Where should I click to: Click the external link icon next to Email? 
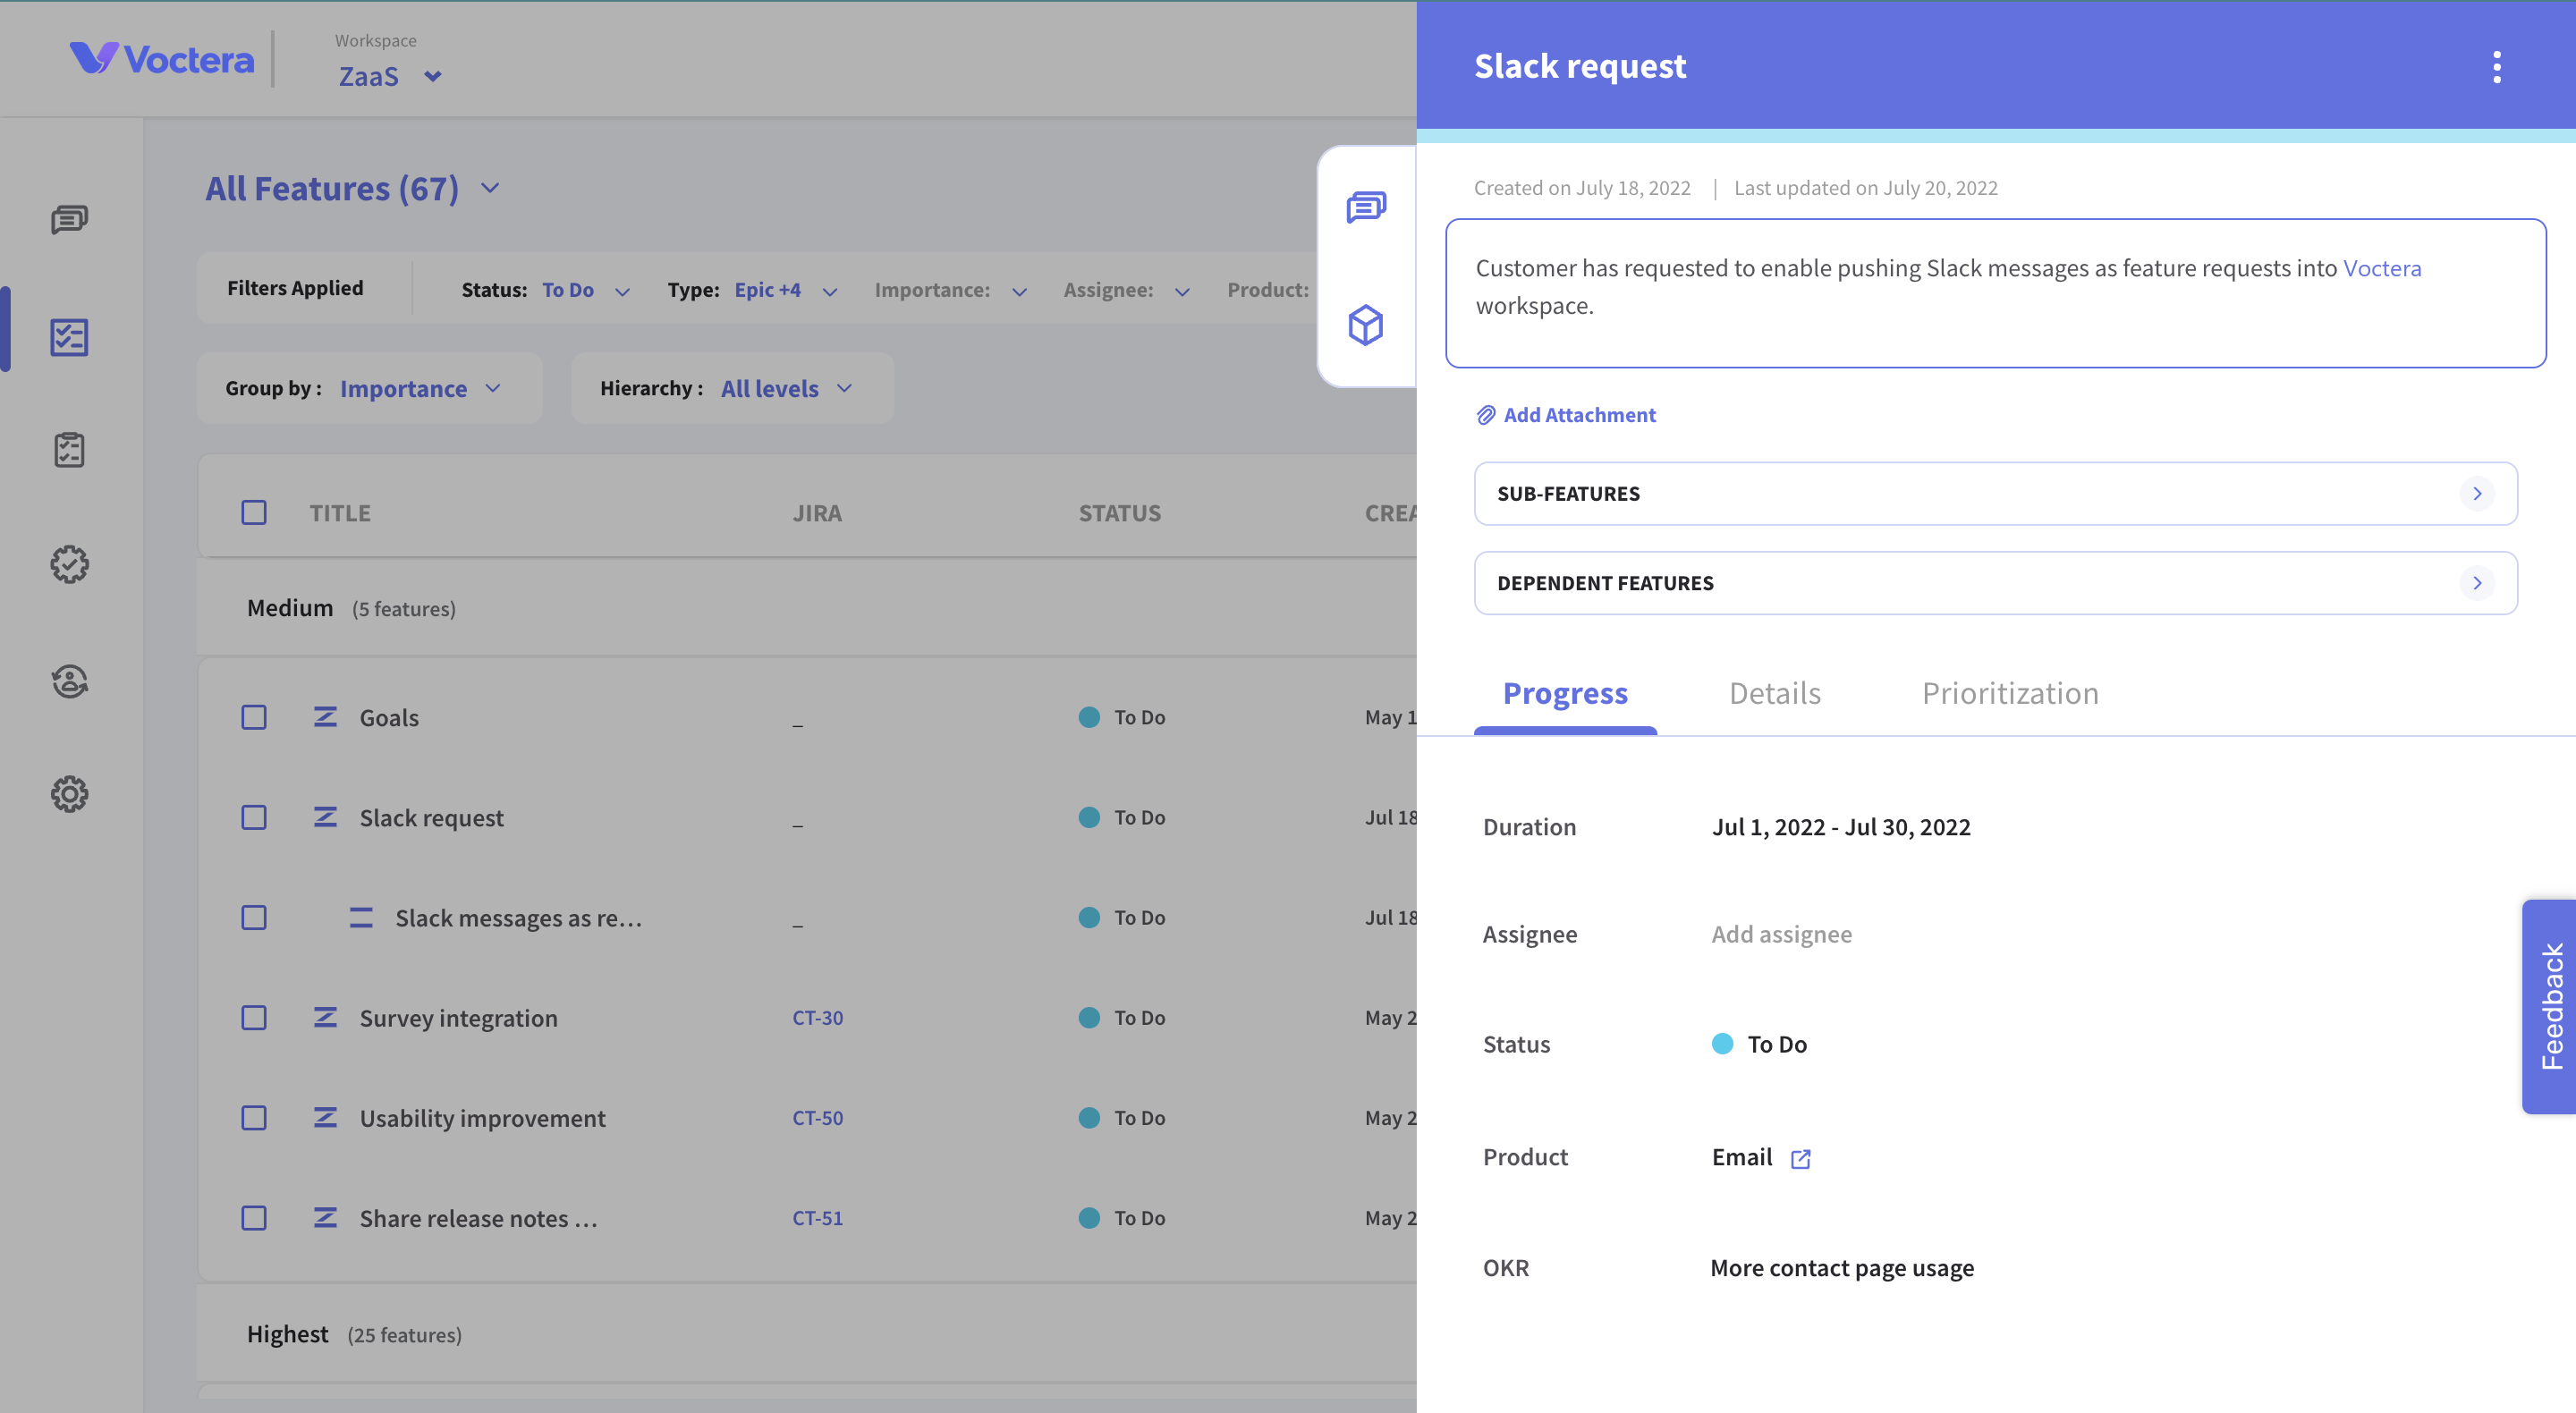pos(1800,1158)
